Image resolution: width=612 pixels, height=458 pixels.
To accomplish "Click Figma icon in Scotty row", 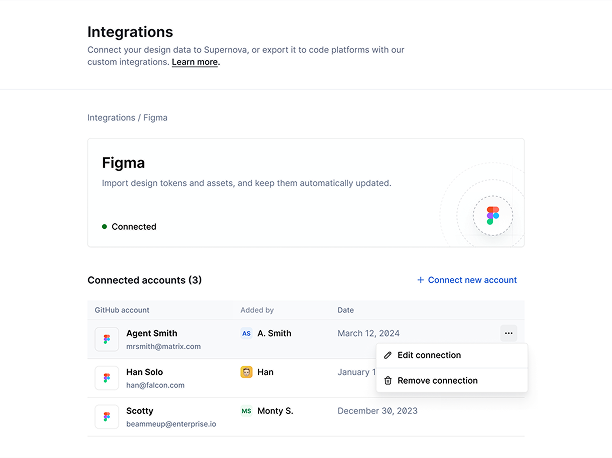I will (107, 417).
